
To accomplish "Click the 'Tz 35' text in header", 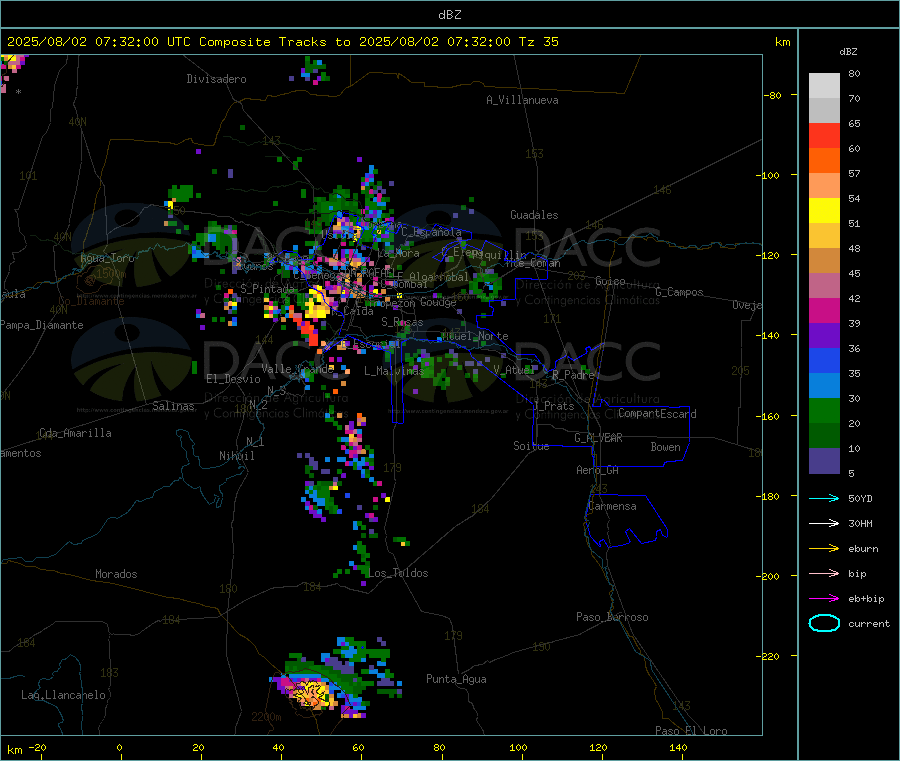I will pyautogui.click(x=538, y=42).
